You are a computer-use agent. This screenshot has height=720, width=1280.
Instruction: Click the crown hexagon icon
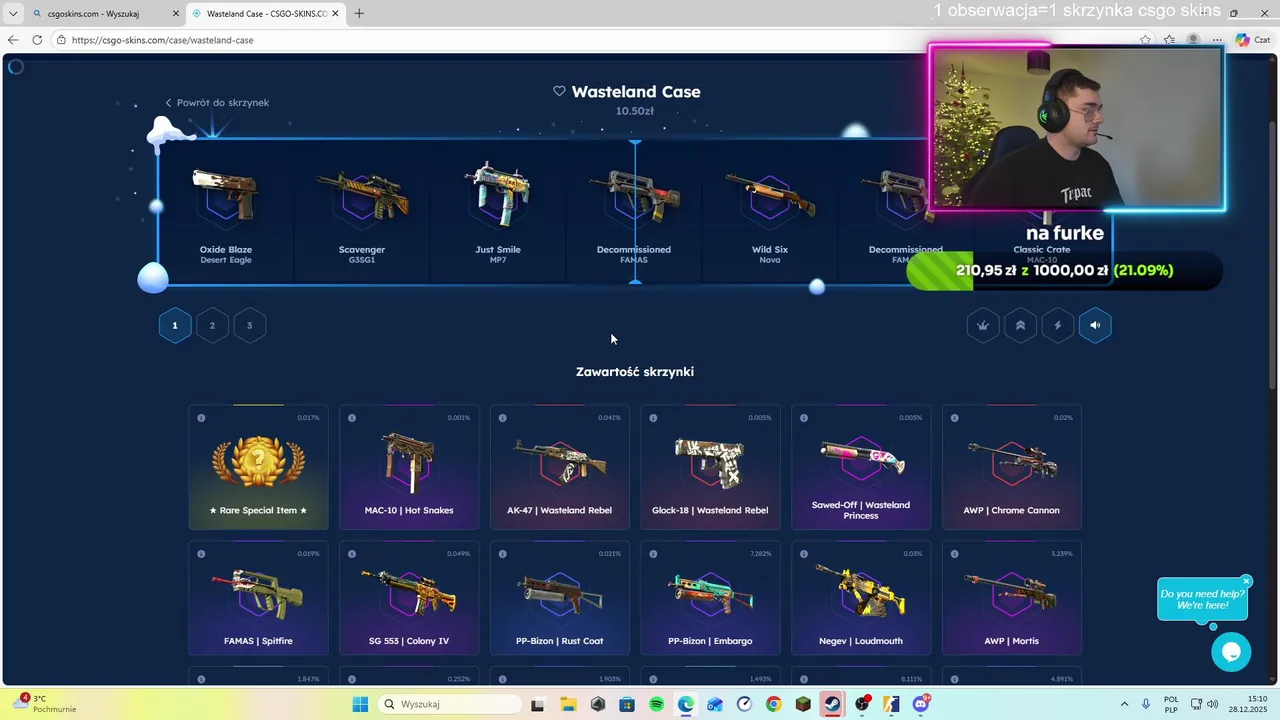click(983, 325)
